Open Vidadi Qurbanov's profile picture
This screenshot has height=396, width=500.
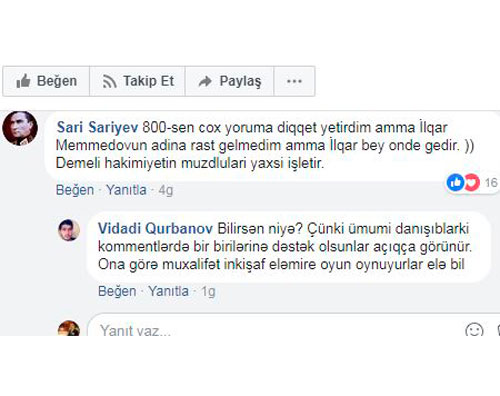point(69,230)
